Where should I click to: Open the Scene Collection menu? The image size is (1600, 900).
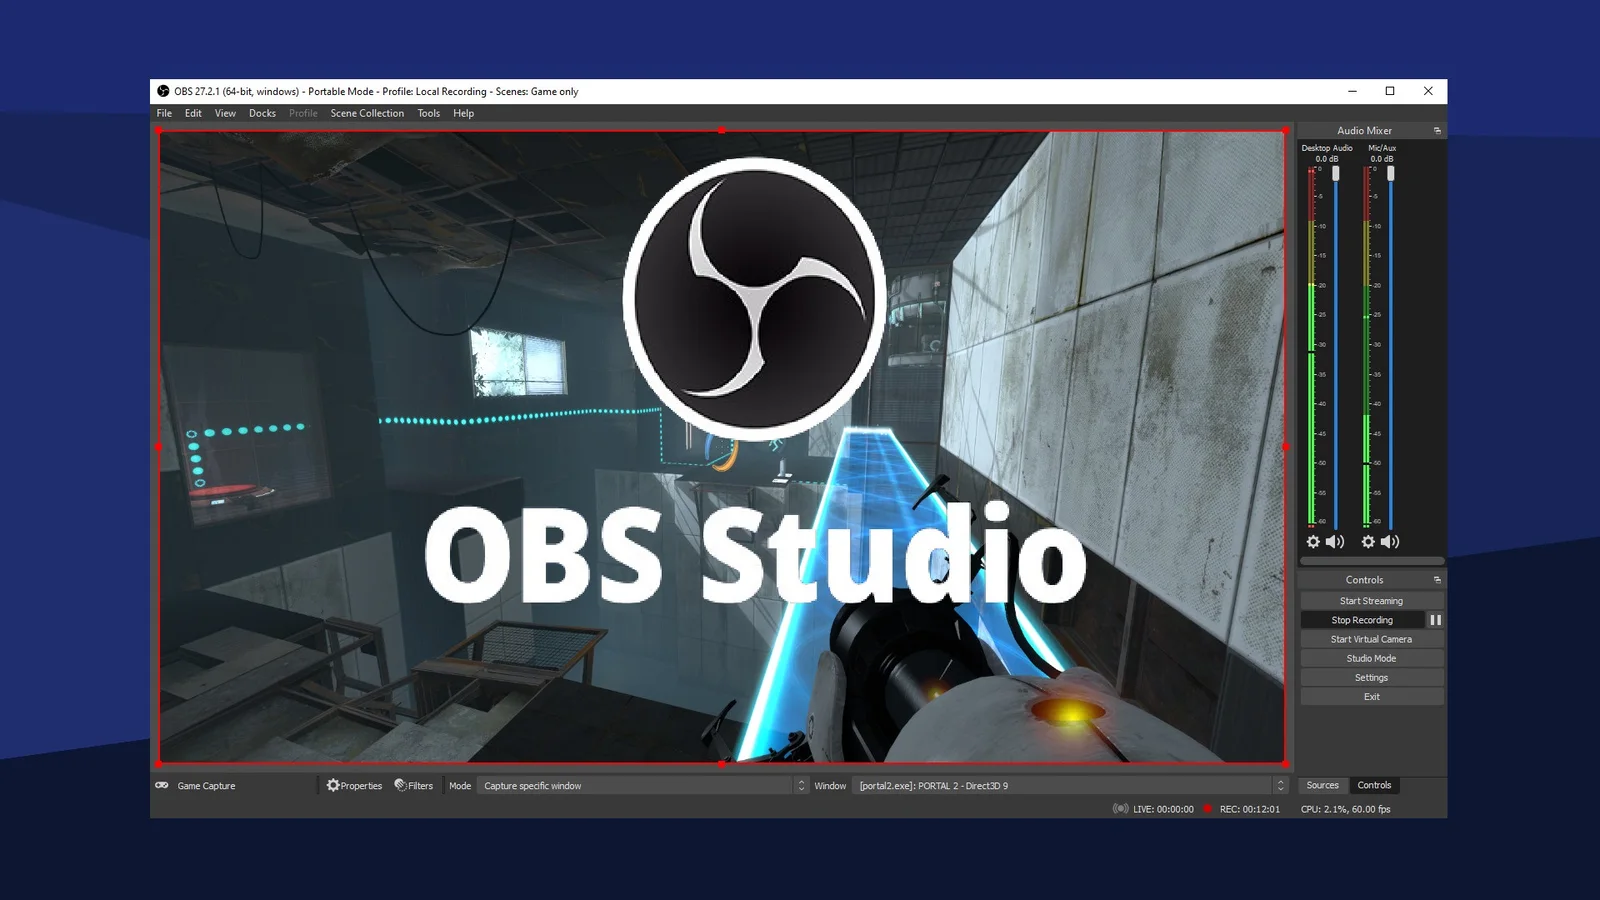(367, 113)
